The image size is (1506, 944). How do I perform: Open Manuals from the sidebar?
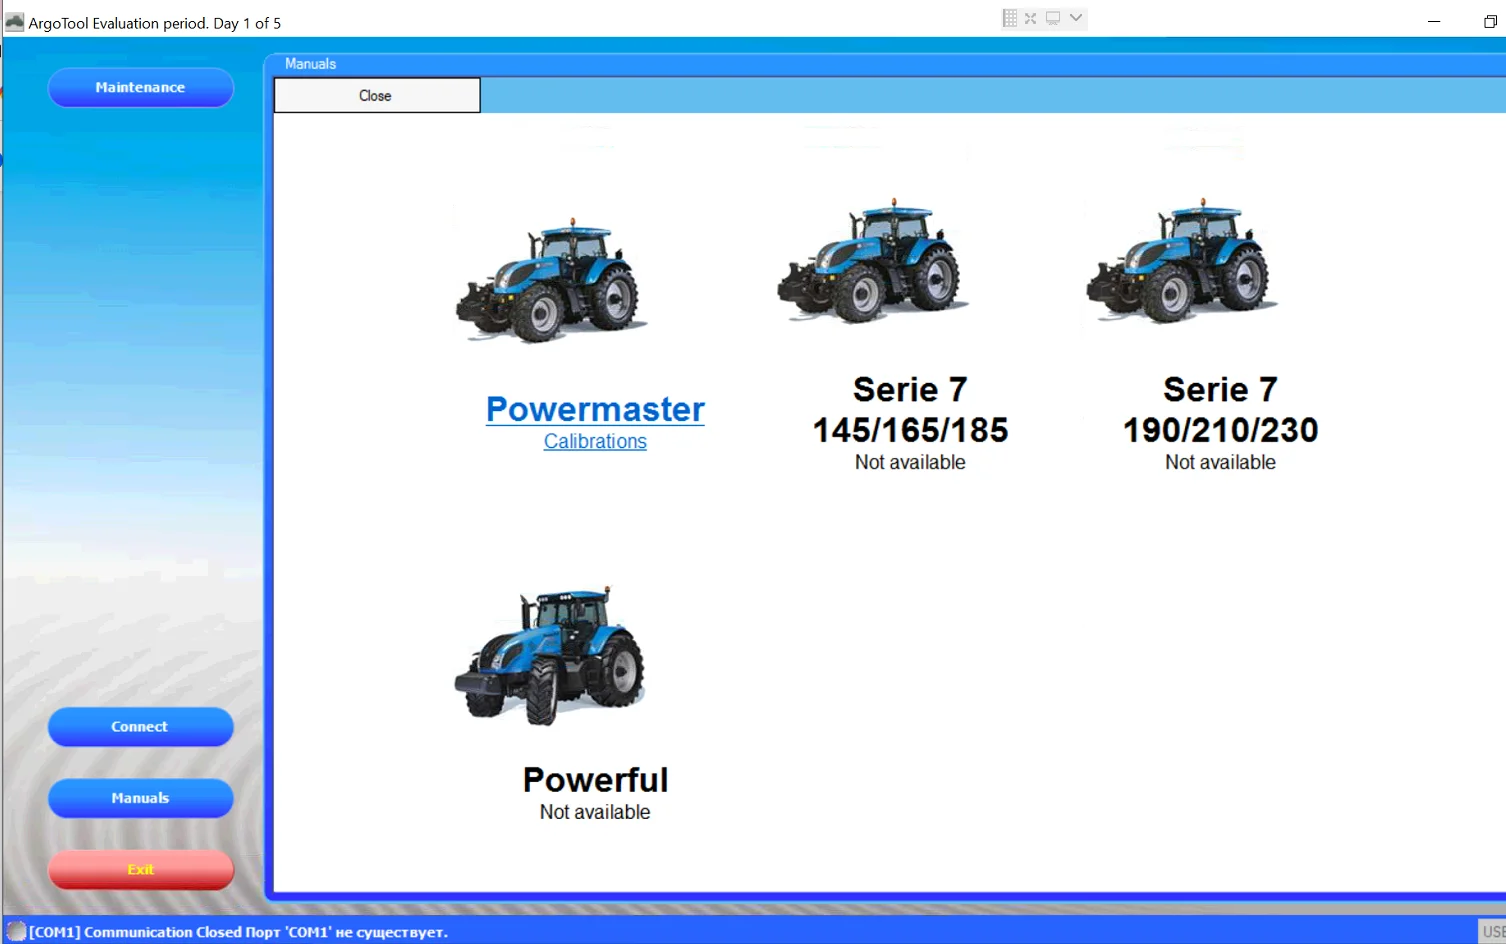click(141, 798)
